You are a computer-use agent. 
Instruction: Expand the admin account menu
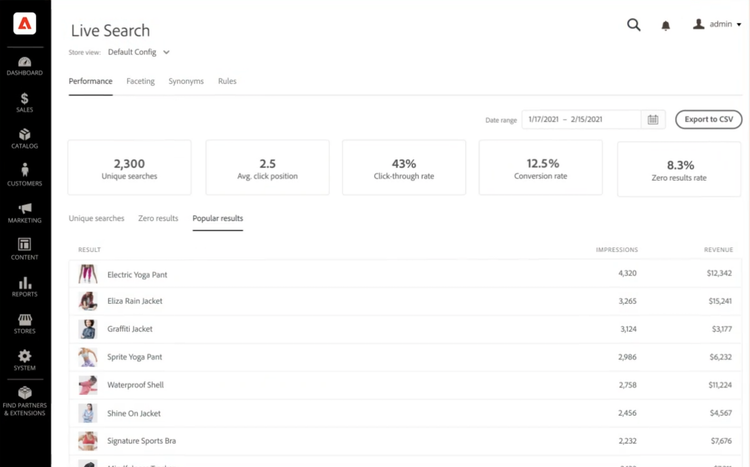pos(718,25)
